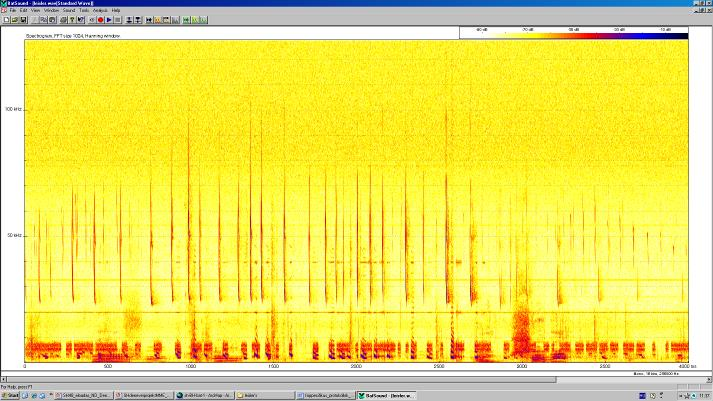Click the rewind icon left of Record

pyautogui.click(x=92, y=20)
